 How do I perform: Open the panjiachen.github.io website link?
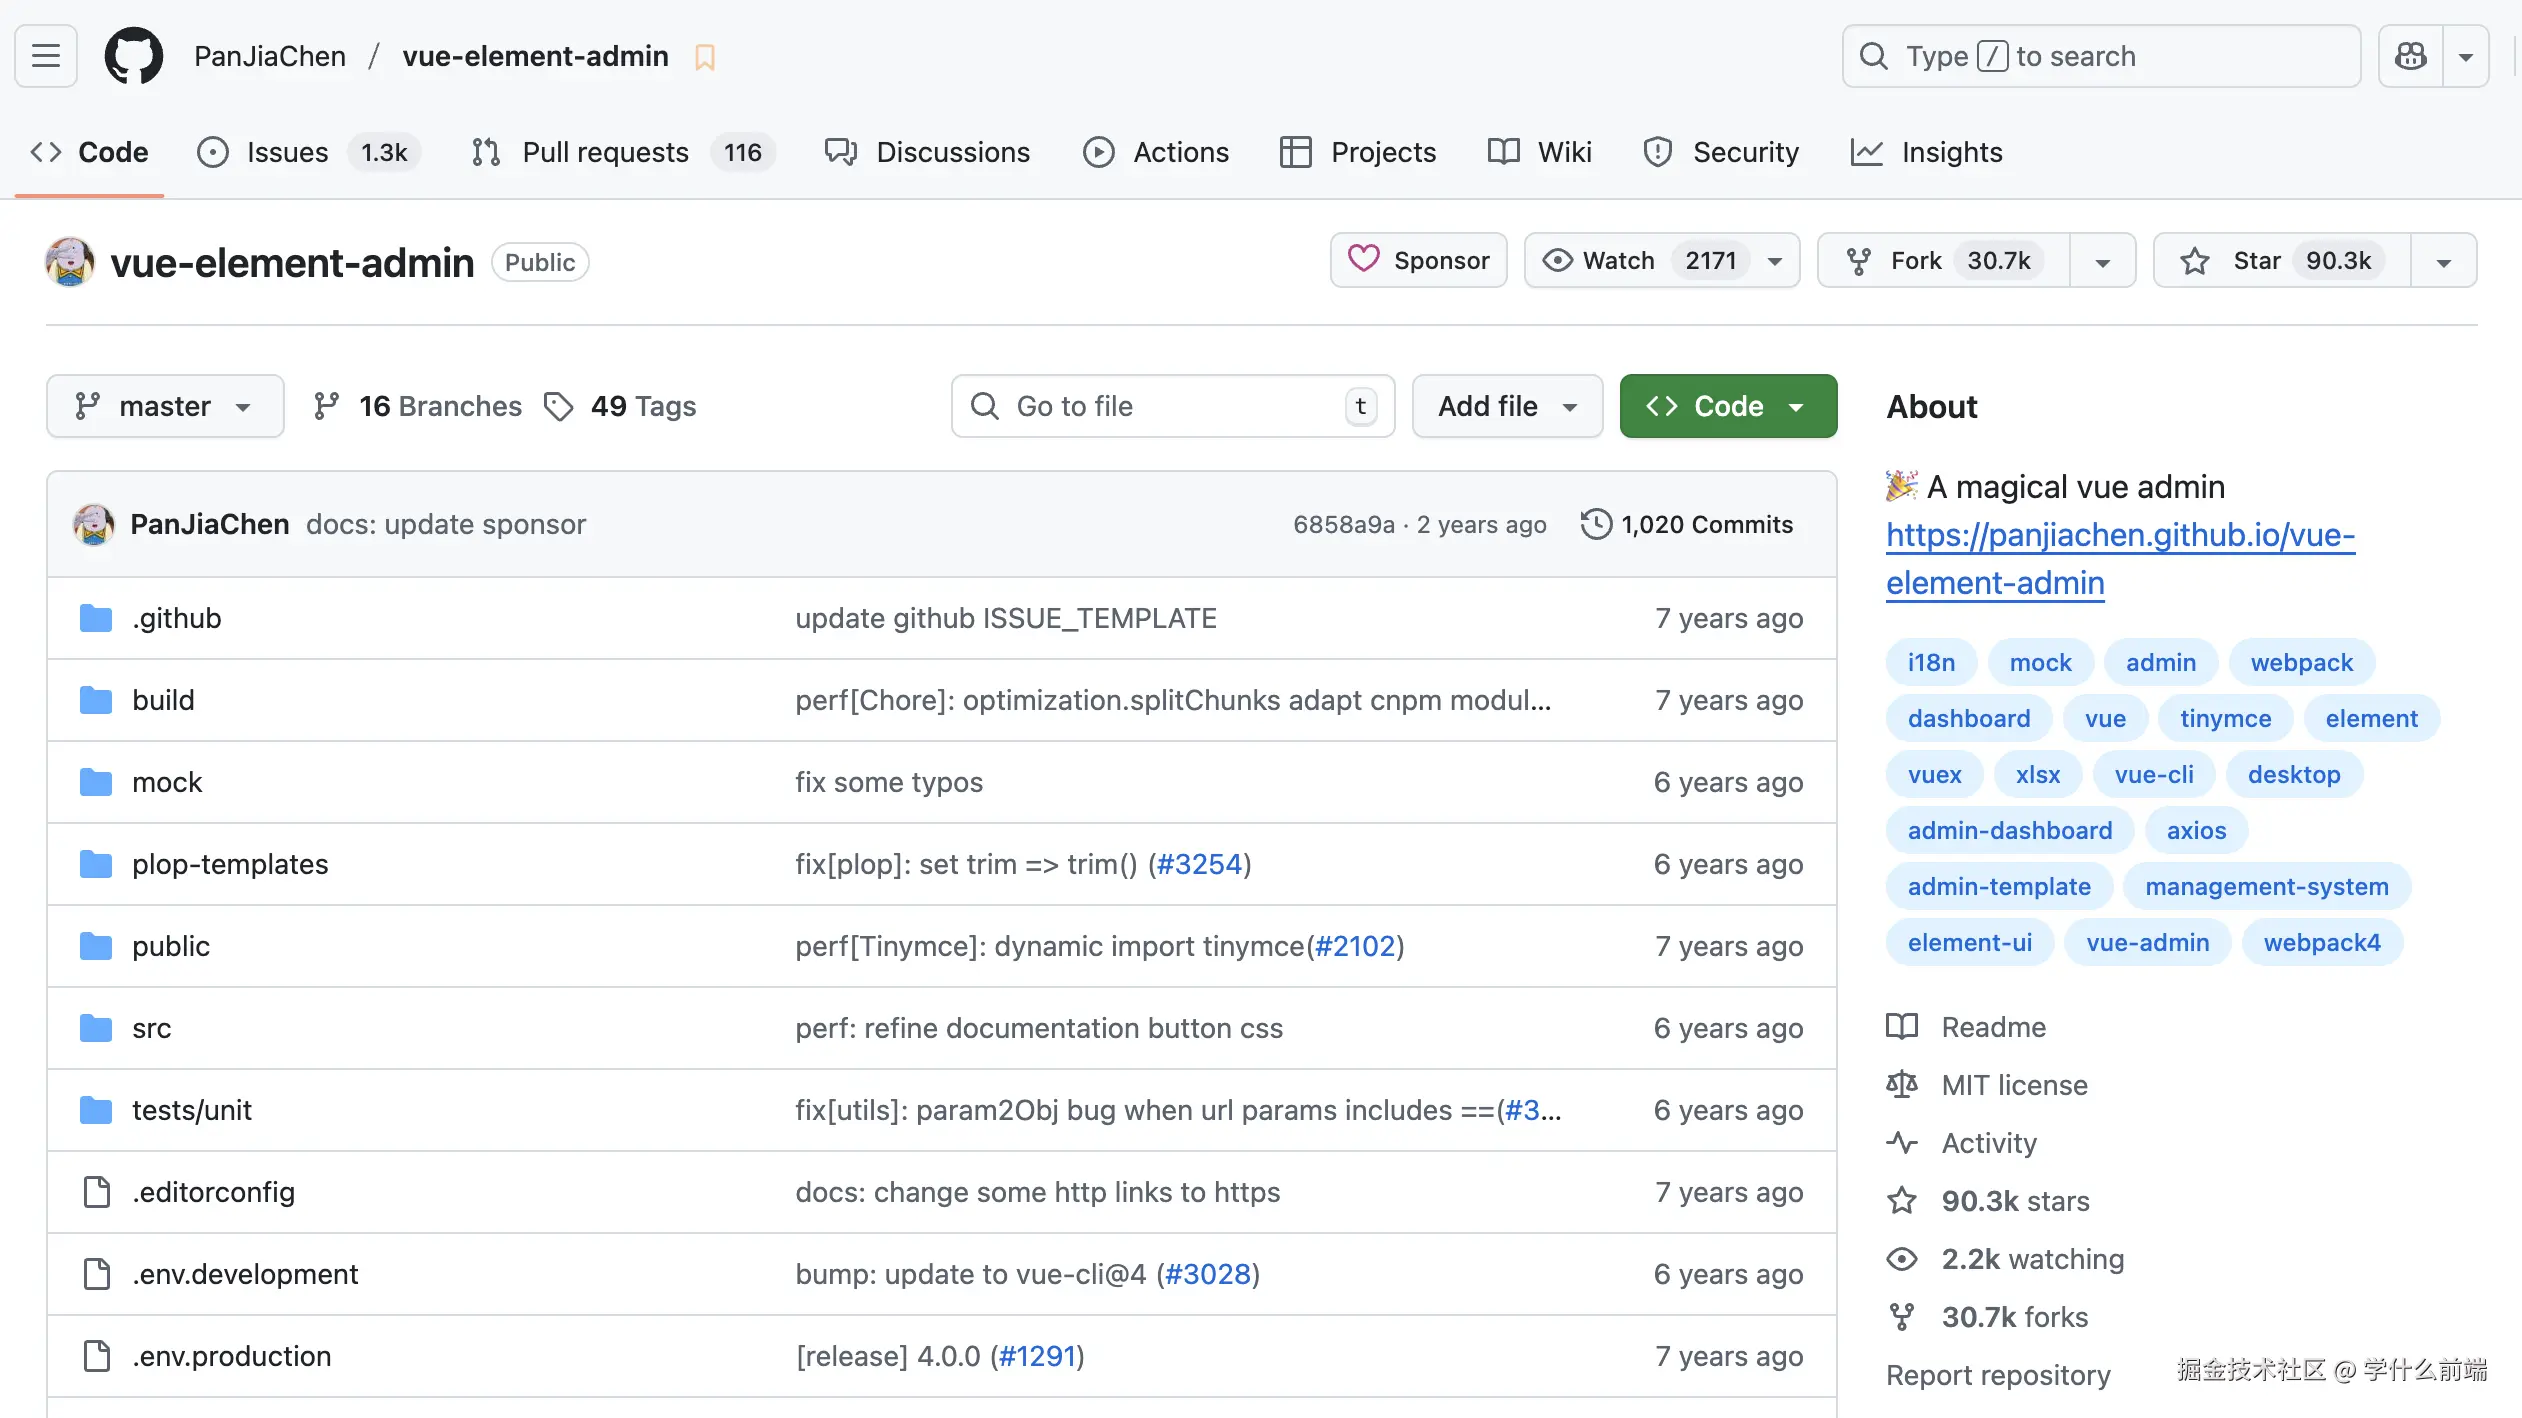pos(2120,536)
